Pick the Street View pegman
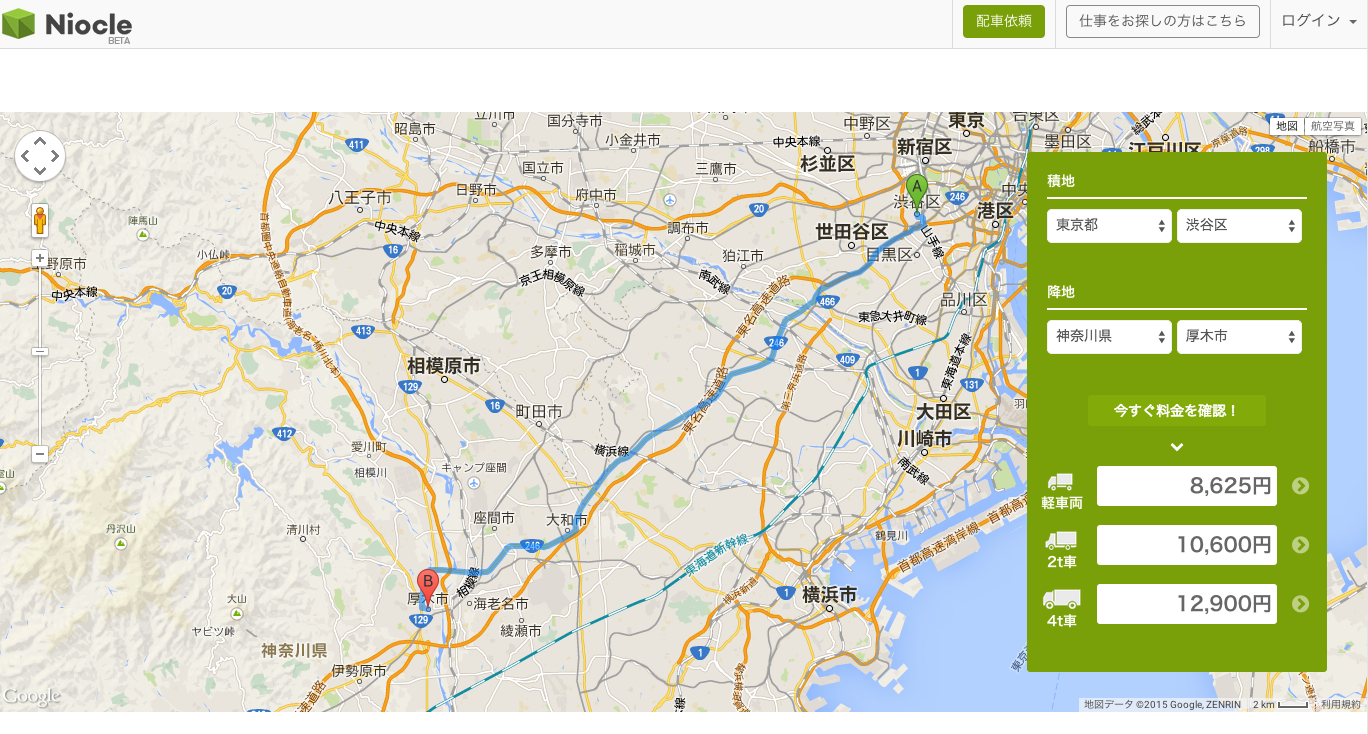 pos(40,220)
